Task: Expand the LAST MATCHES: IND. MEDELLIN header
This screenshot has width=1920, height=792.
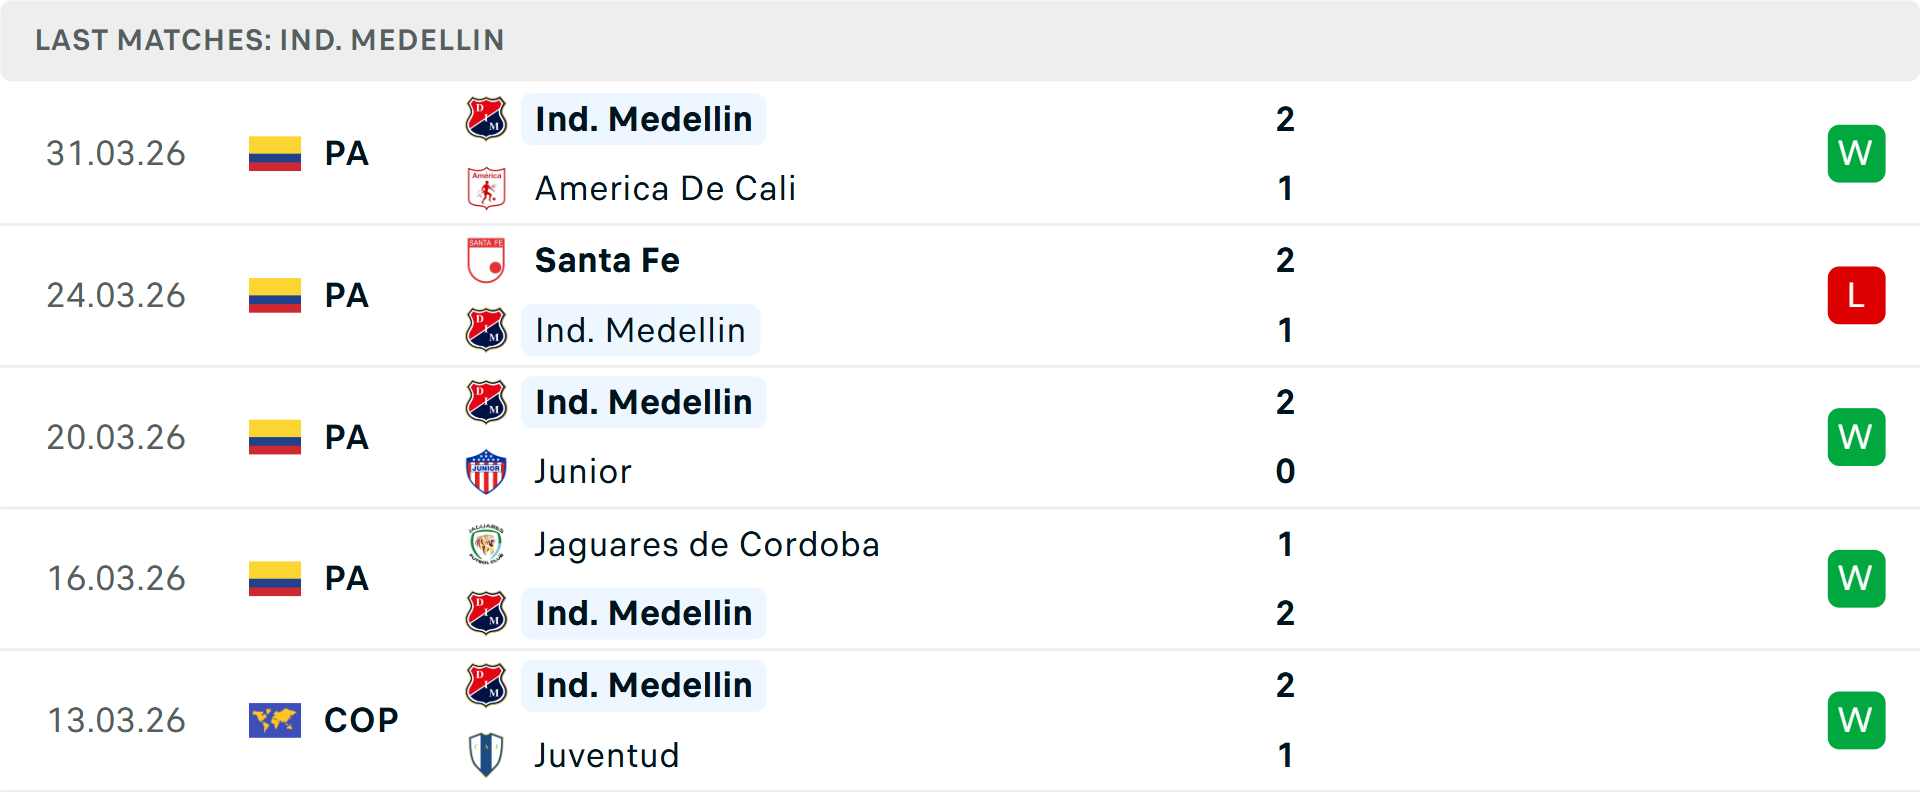Action: tap(269, 40)
